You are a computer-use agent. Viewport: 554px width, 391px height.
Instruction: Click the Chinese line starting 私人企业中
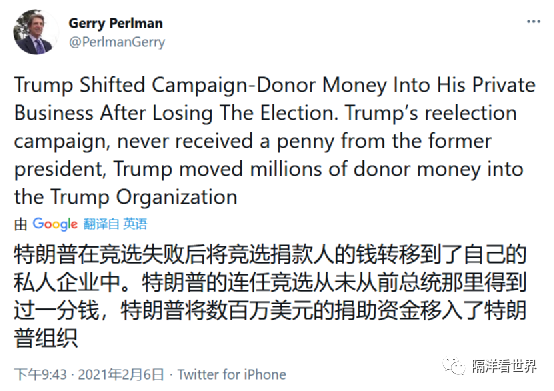(270, 283)
